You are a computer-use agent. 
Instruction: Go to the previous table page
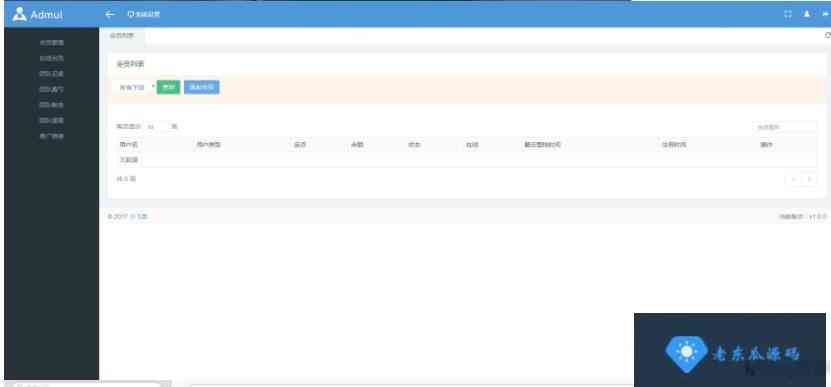click(x=793, y=179)
